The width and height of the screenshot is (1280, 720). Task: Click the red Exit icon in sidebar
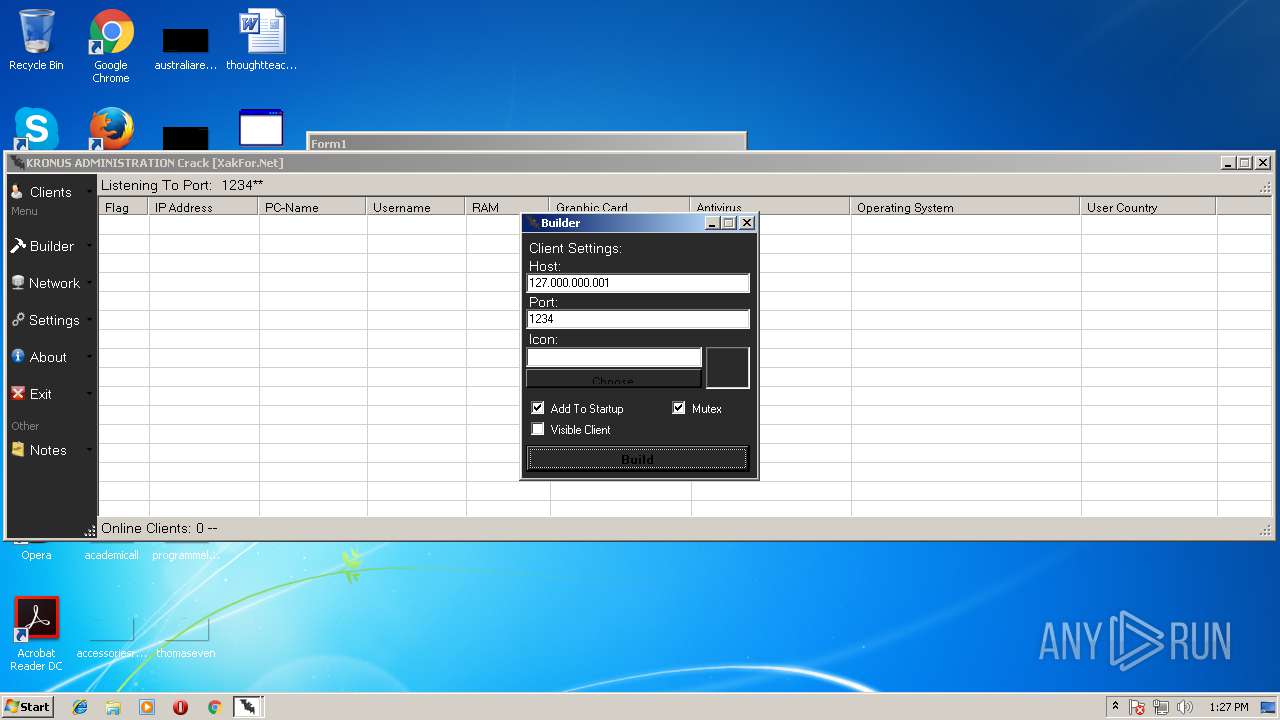[17, 393]
